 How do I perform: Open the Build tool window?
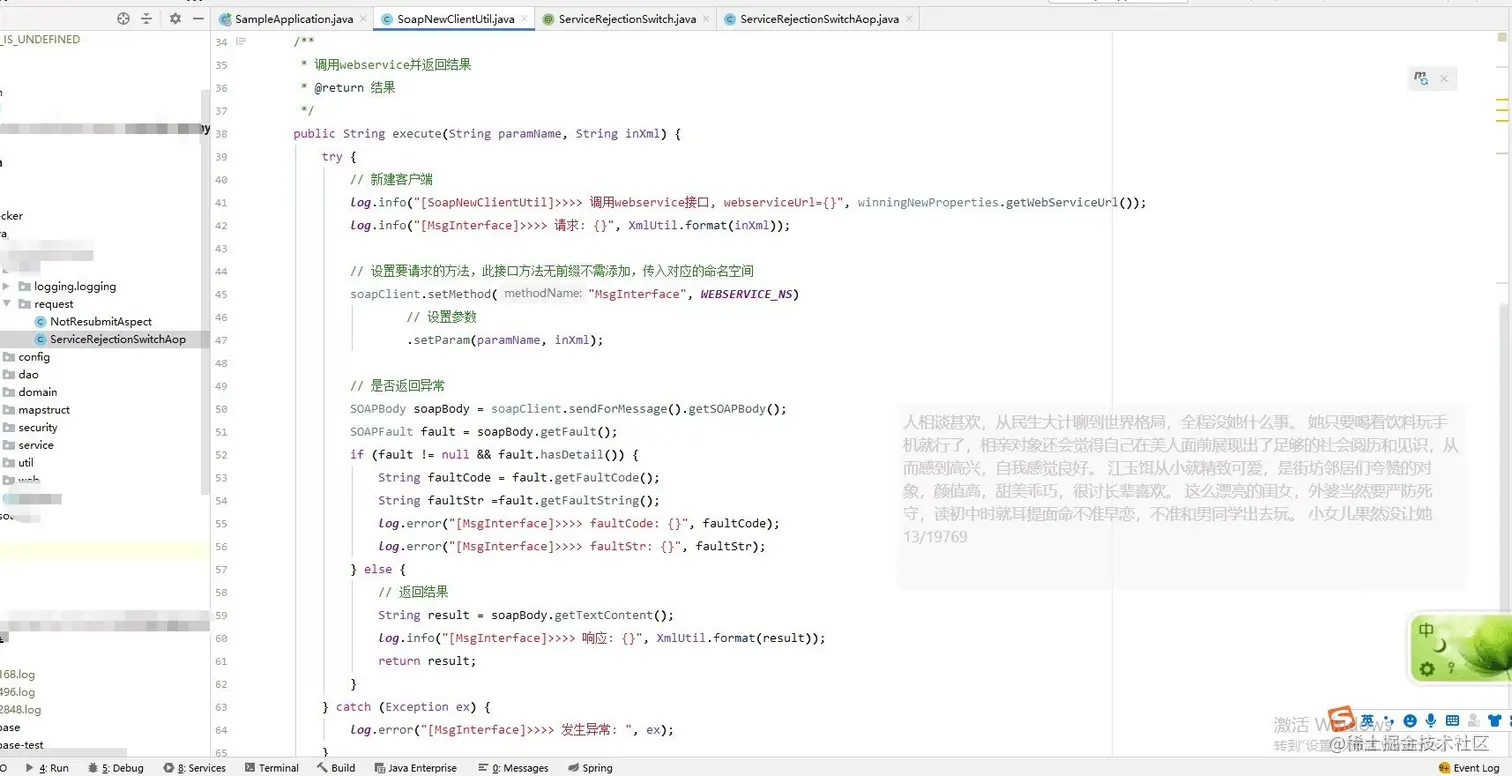tap(336, 768)
